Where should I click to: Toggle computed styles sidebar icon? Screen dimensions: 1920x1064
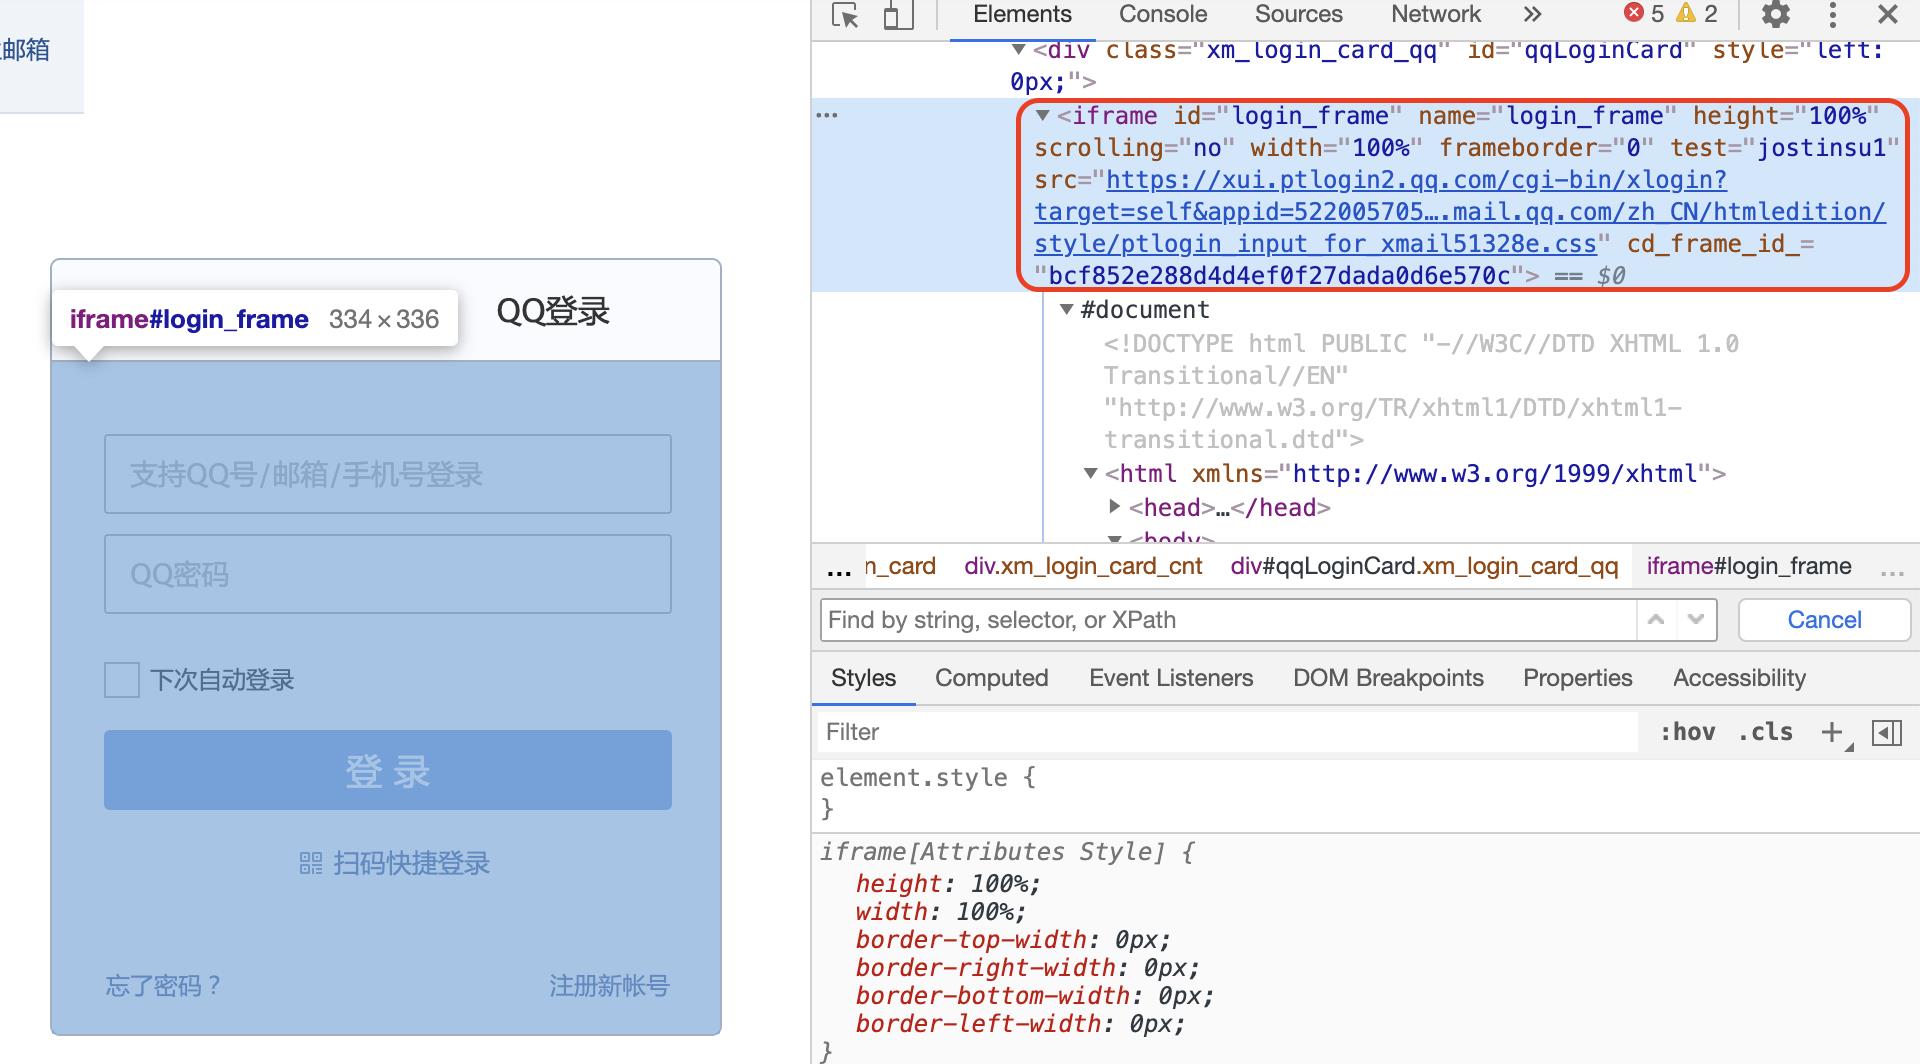click(x=1887, y=732)
